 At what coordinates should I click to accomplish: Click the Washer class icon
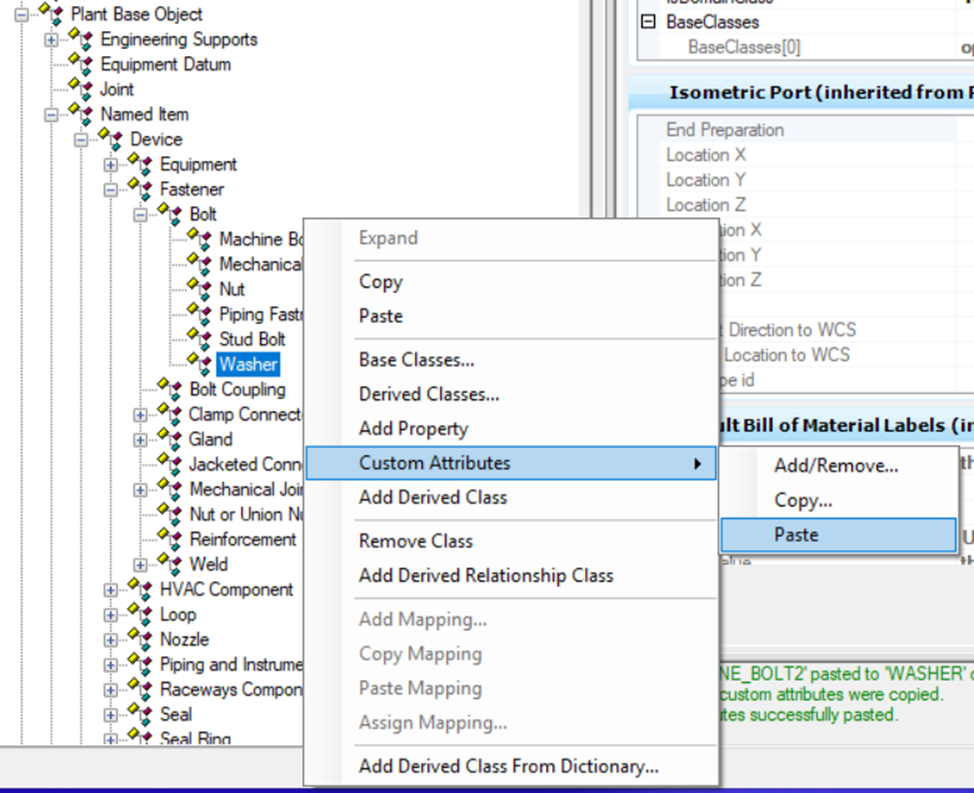coord(199,364)
